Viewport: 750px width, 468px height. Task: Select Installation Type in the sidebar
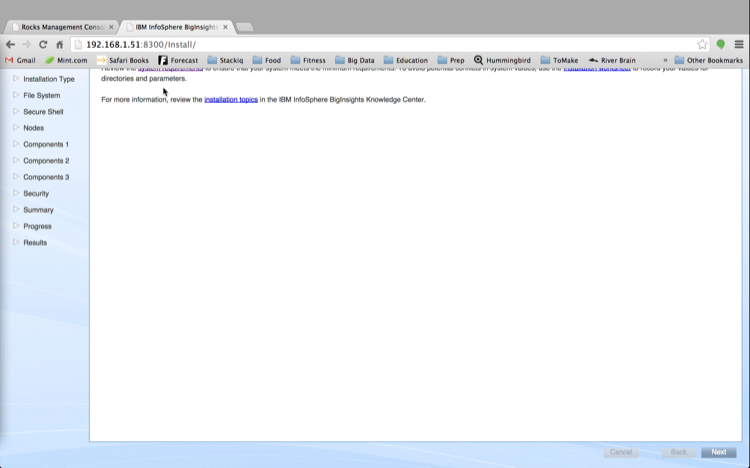click(49, 79)
